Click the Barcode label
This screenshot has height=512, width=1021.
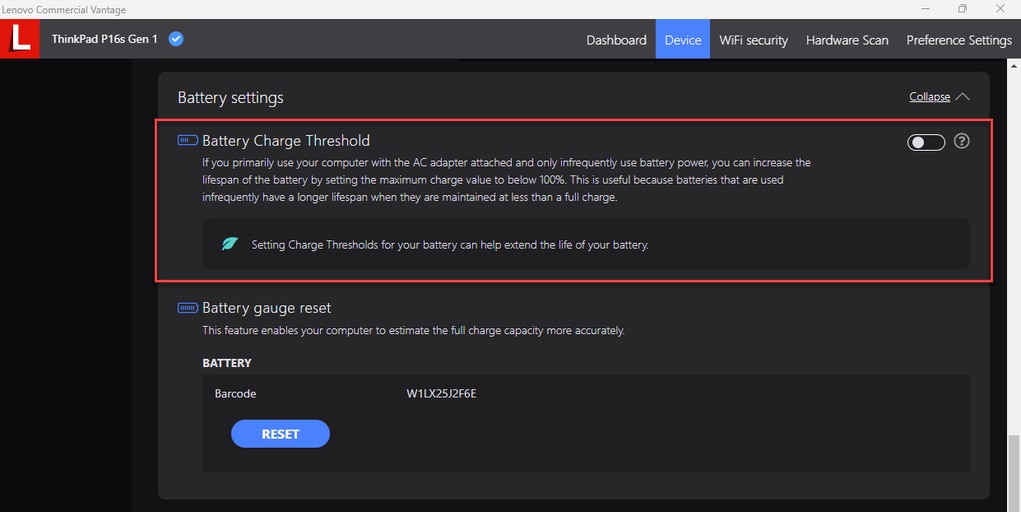click(235, 393)
